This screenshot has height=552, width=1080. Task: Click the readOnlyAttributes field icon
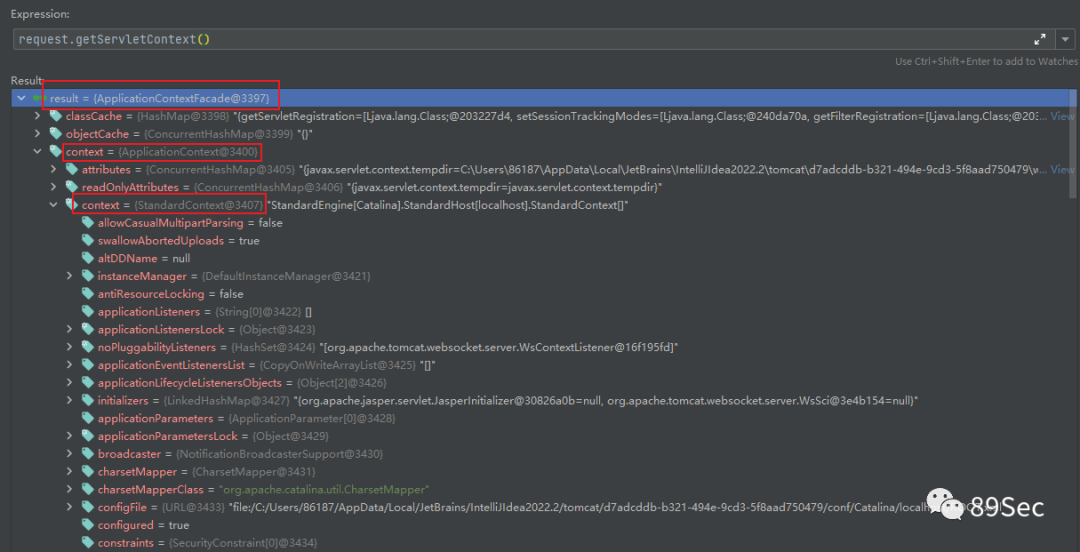[72, 187]
